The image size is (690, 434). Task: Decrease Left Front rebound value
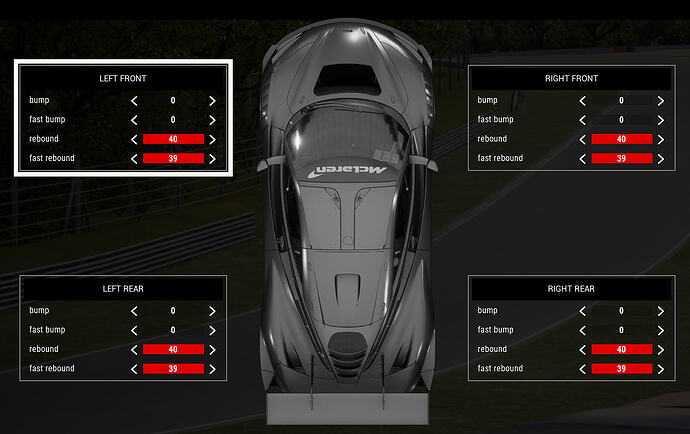tap(134, 140)
